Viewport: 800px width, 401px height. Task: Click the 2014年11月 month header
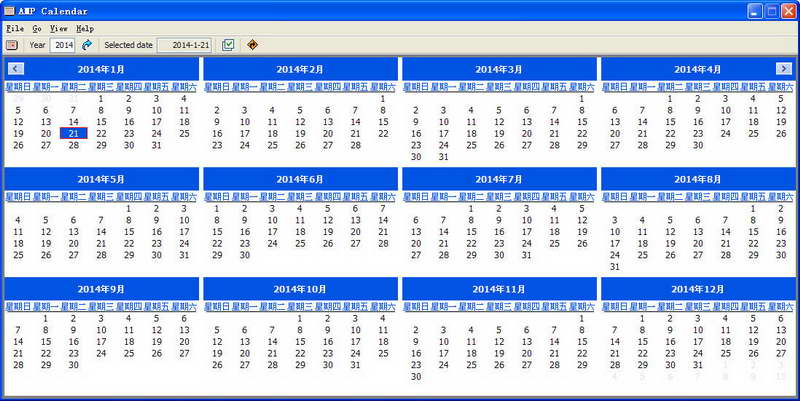(x=499, y=289)
